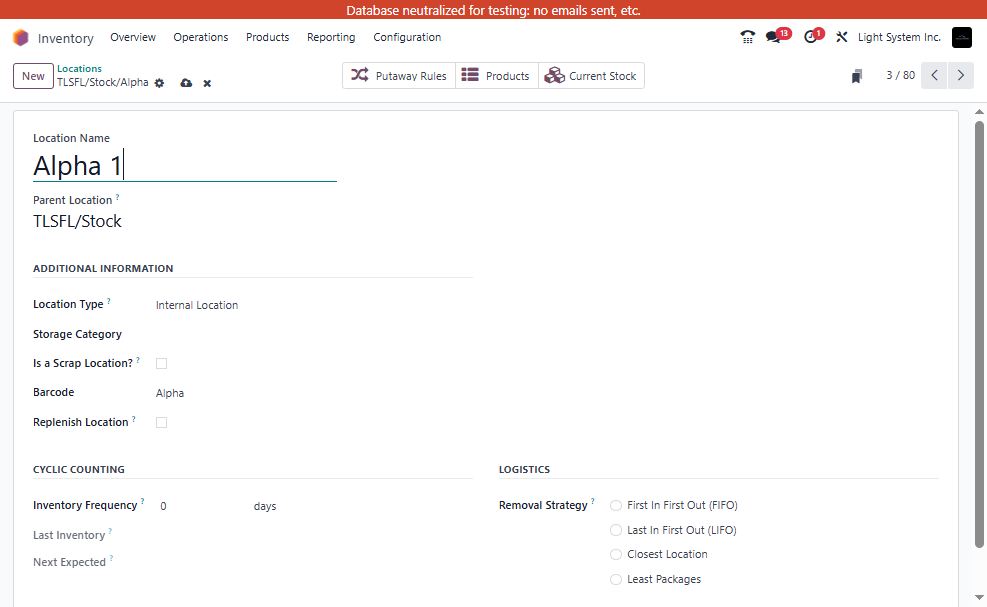Open the discuss messages icon

(773, 37)
